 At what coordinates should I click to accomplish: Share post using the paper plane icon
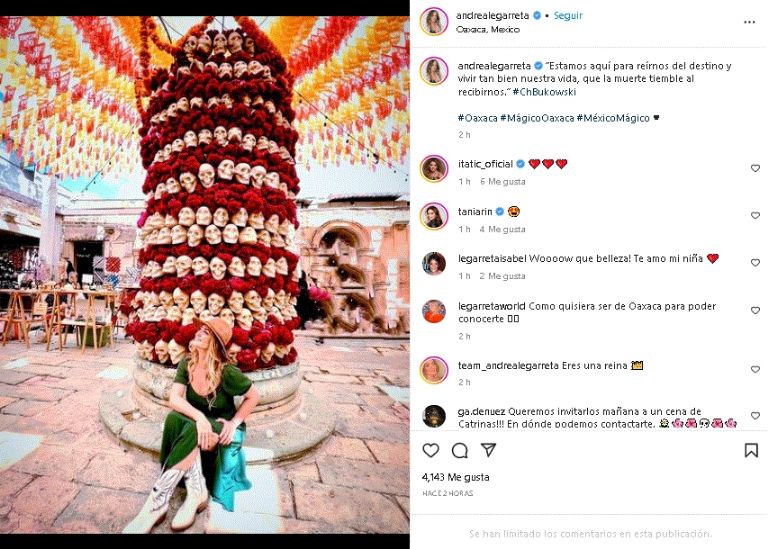[488, 451]
